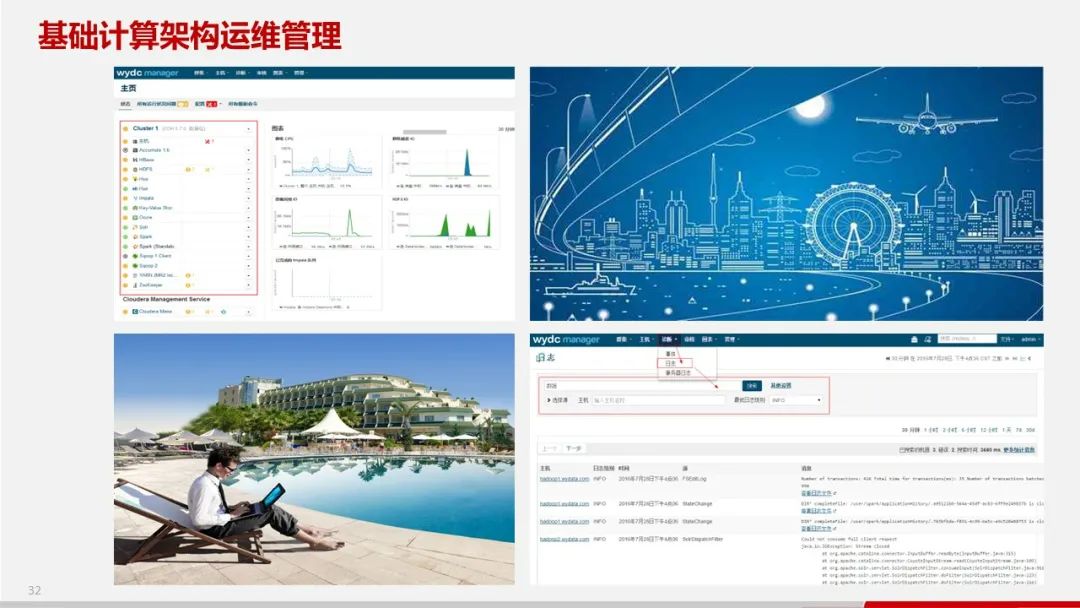
Task: Click the Key-Value Store service name
Action: tap(156, 208)
